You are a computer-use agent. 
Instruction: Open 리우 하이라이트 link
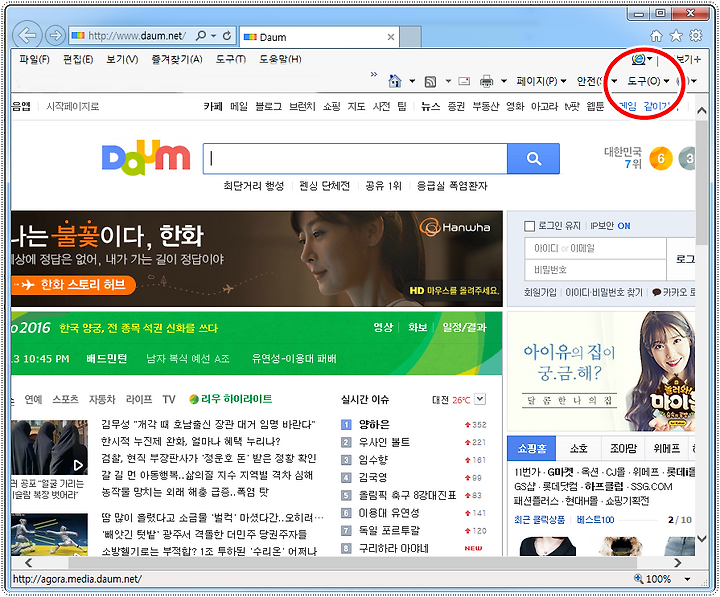231,399
